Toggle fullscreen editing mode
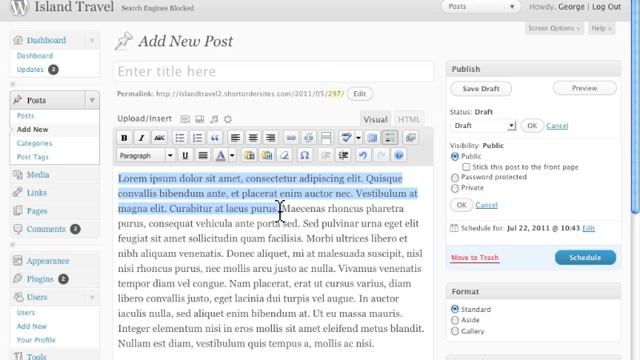This screenshot has height=360, width=640. tap(372, 138)
